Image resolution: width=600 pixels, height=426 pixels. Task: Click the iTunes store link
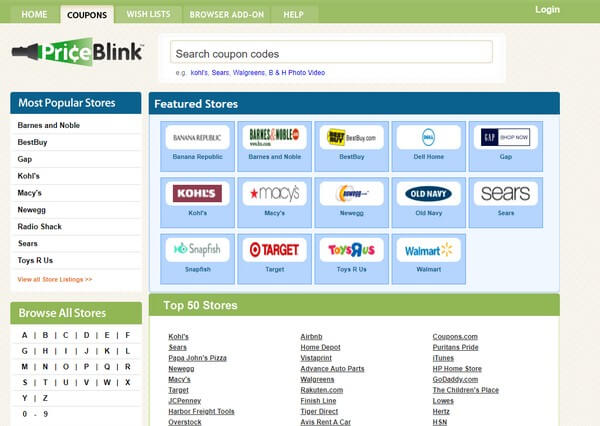[443, 358]
